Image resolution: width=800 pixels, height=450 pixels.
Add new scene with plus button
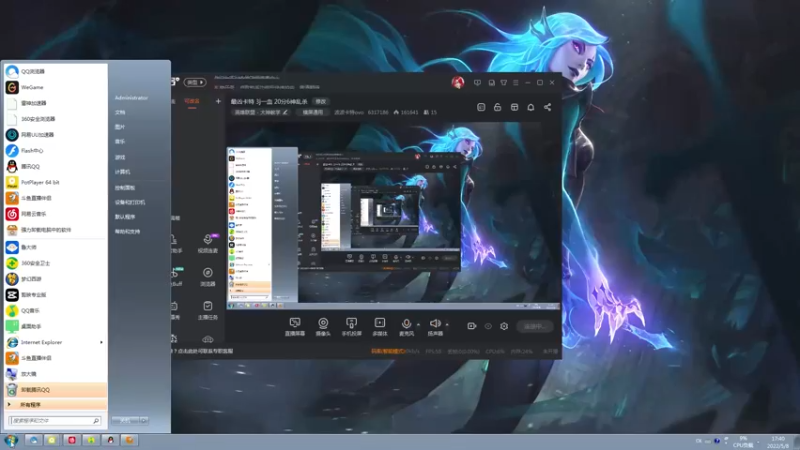[x=218, y=101]
